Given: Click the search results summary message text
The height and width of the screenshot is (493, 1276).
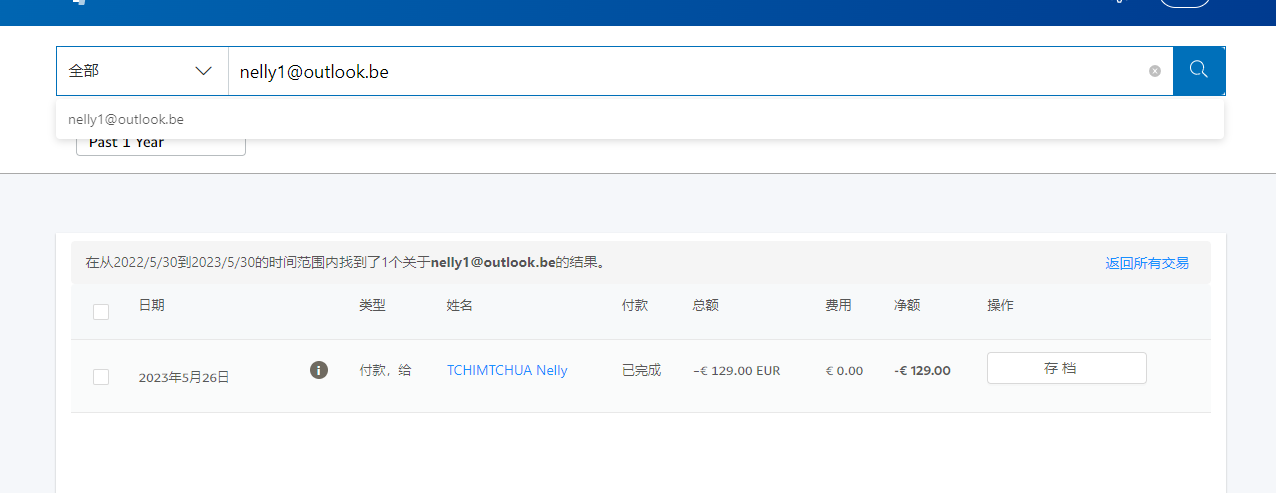Looking at the screenshot, I should [346, 263].
